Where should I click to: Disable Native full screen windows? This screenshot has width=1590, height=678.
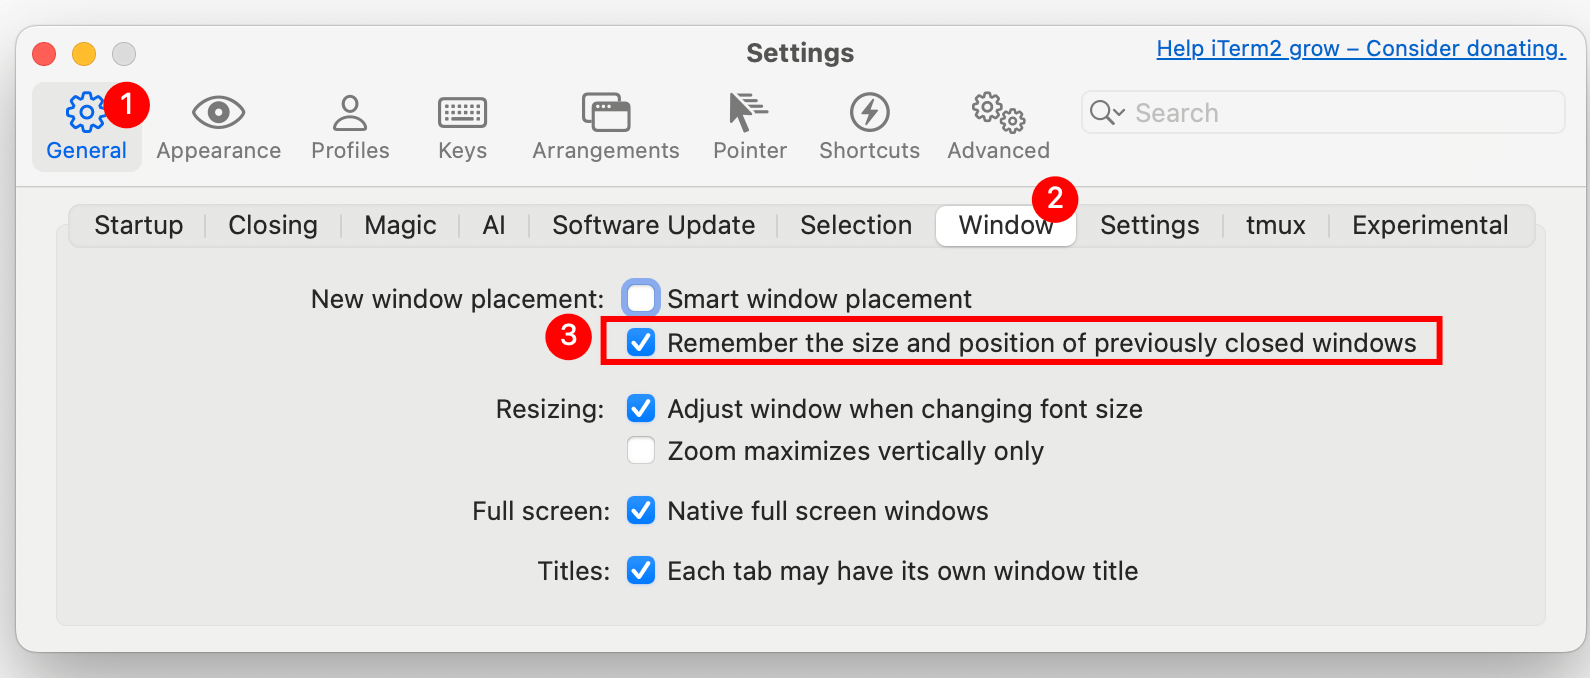[x=641, y=511]
